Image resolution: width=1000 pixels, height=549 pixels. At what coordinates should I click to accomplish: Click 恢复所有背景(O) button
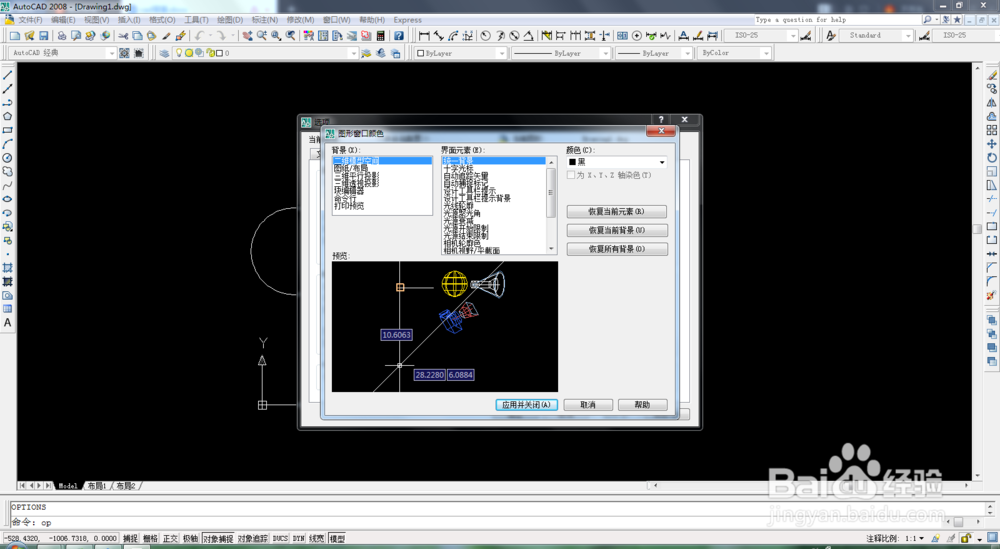(x=617, y=249)
